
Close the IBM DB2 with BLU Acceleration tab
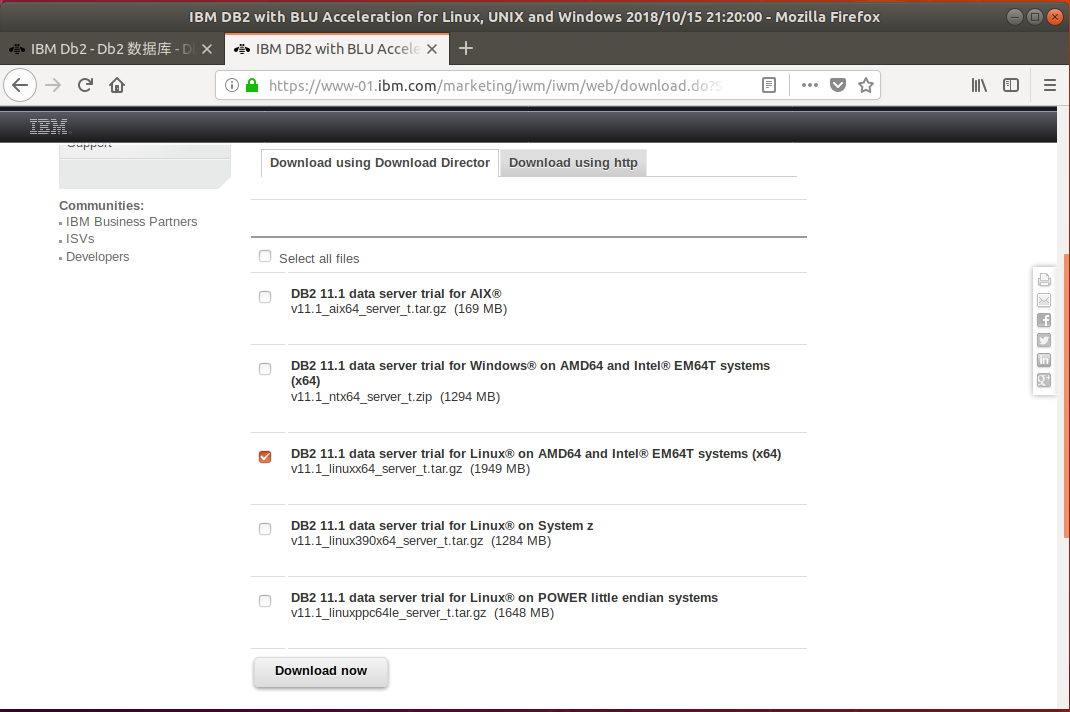432,49
